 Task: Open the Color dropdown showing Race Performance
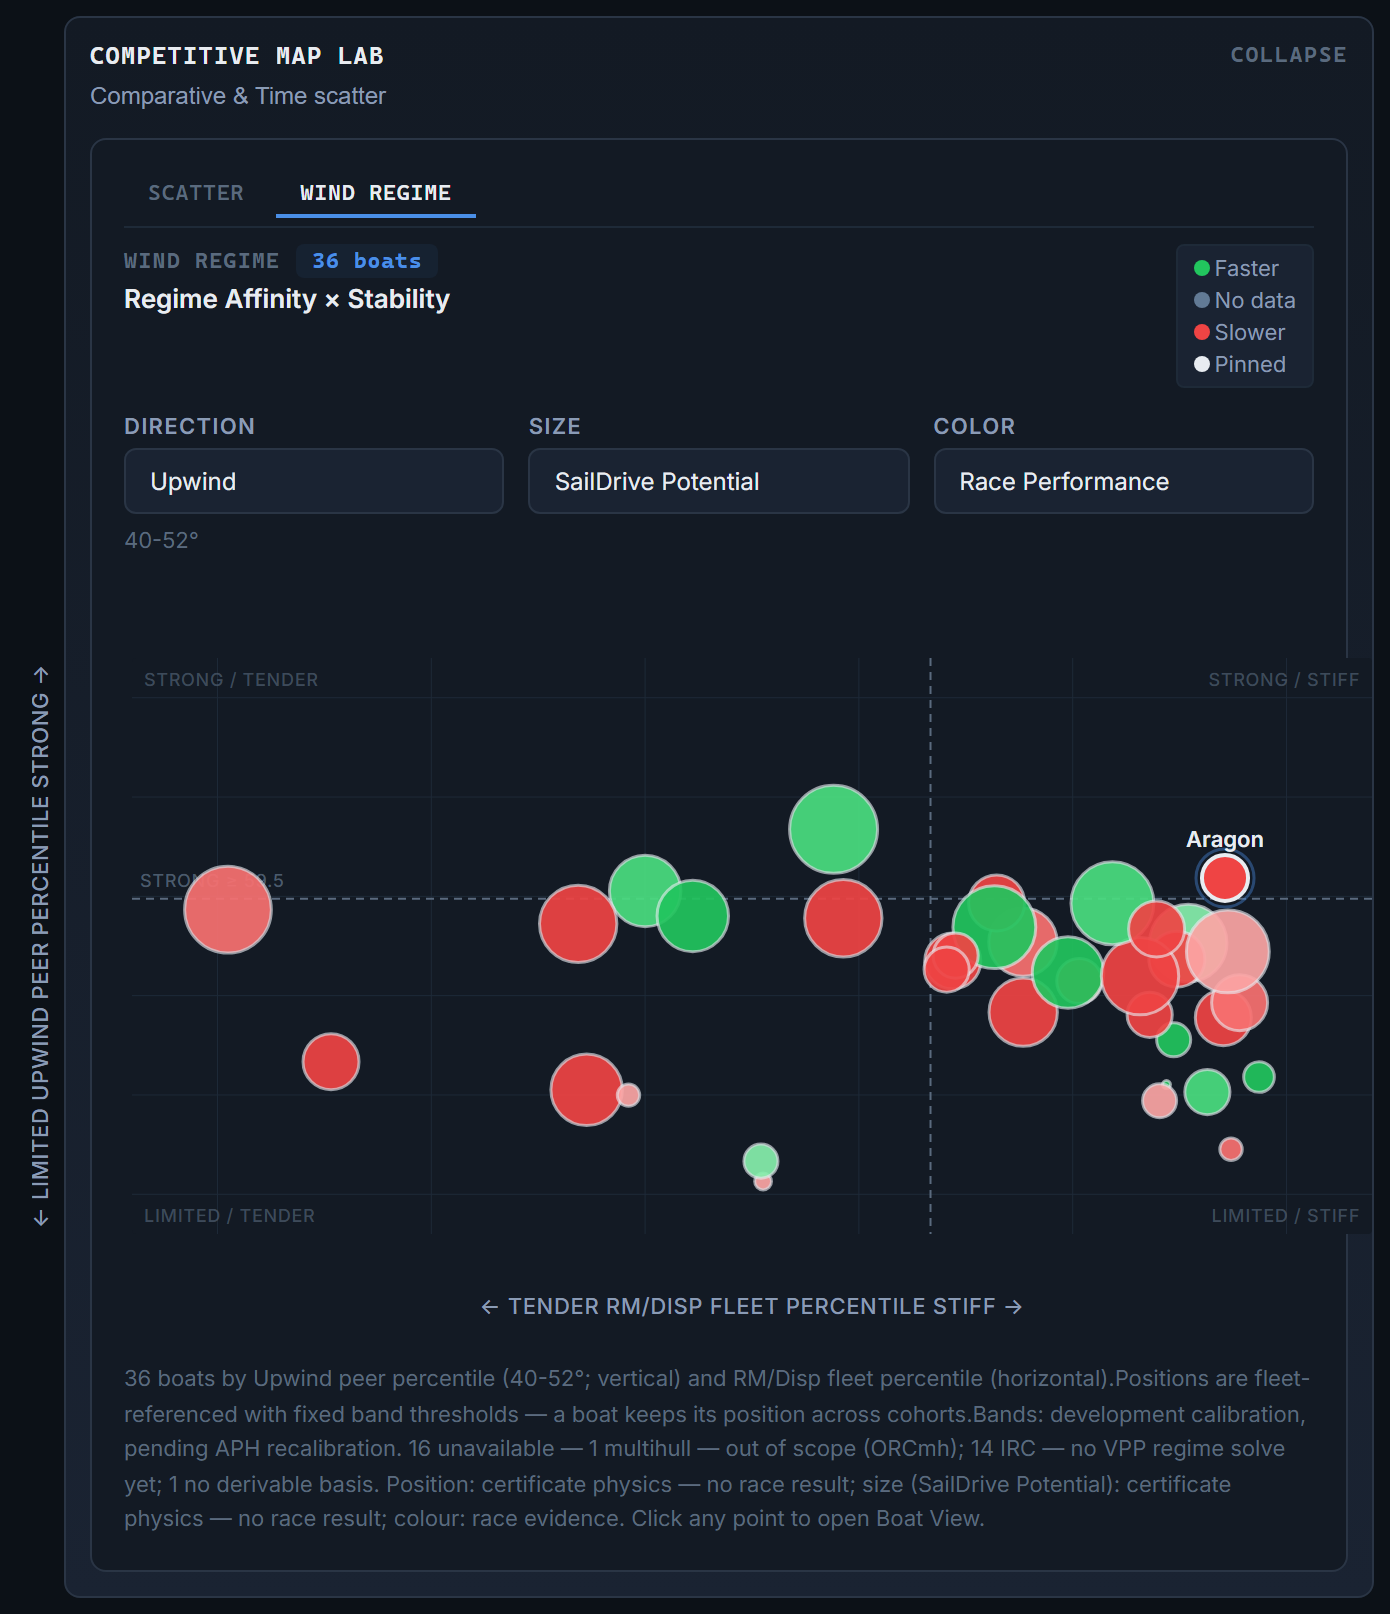[1123, 481]
